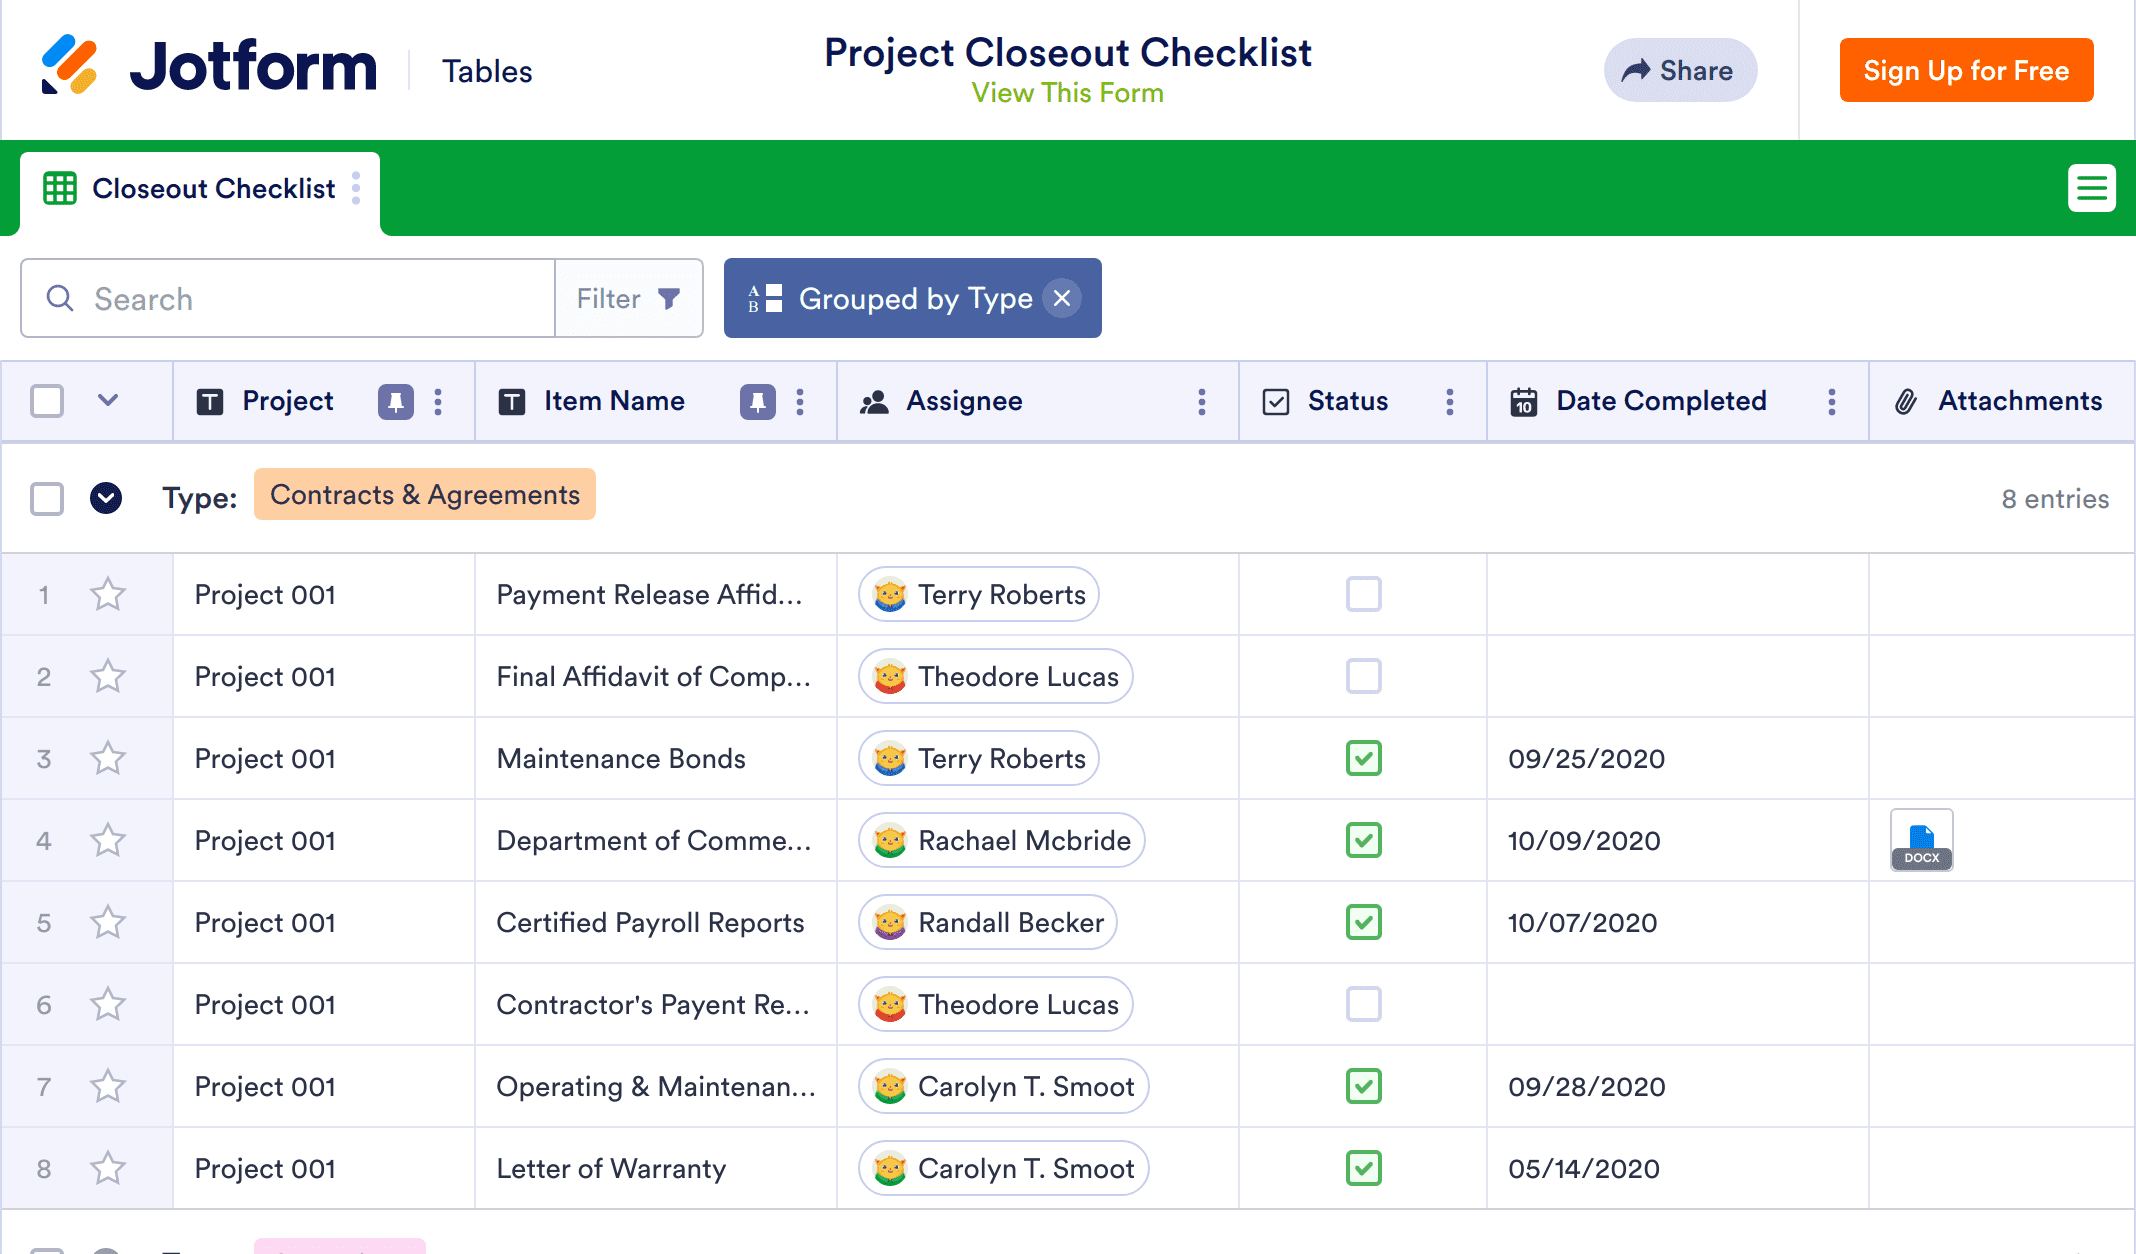Open the green hamburger menu icon
The height and width of the screenshot is (1254, 2136).
[x=2091, y=188]
